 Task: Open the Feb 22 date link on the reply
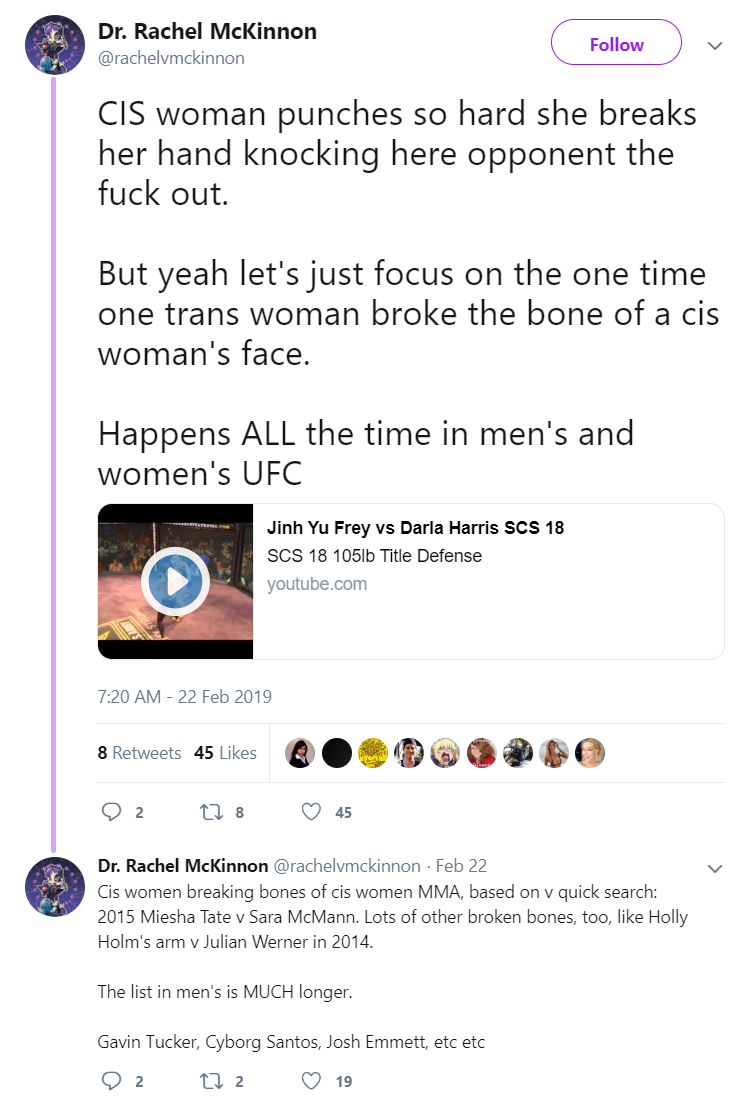pyautogui.click(x=461, y=866)
